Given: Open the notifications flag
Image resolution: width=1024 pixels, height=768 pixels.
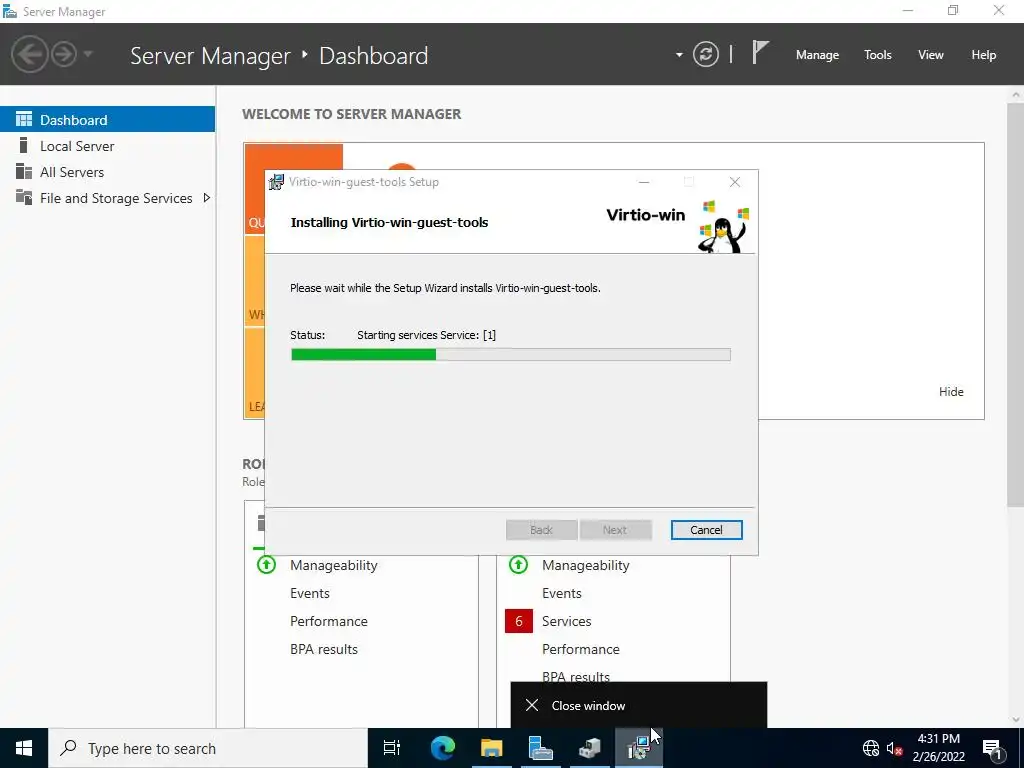Looking at the screenshot, I should tap(760, 53).
